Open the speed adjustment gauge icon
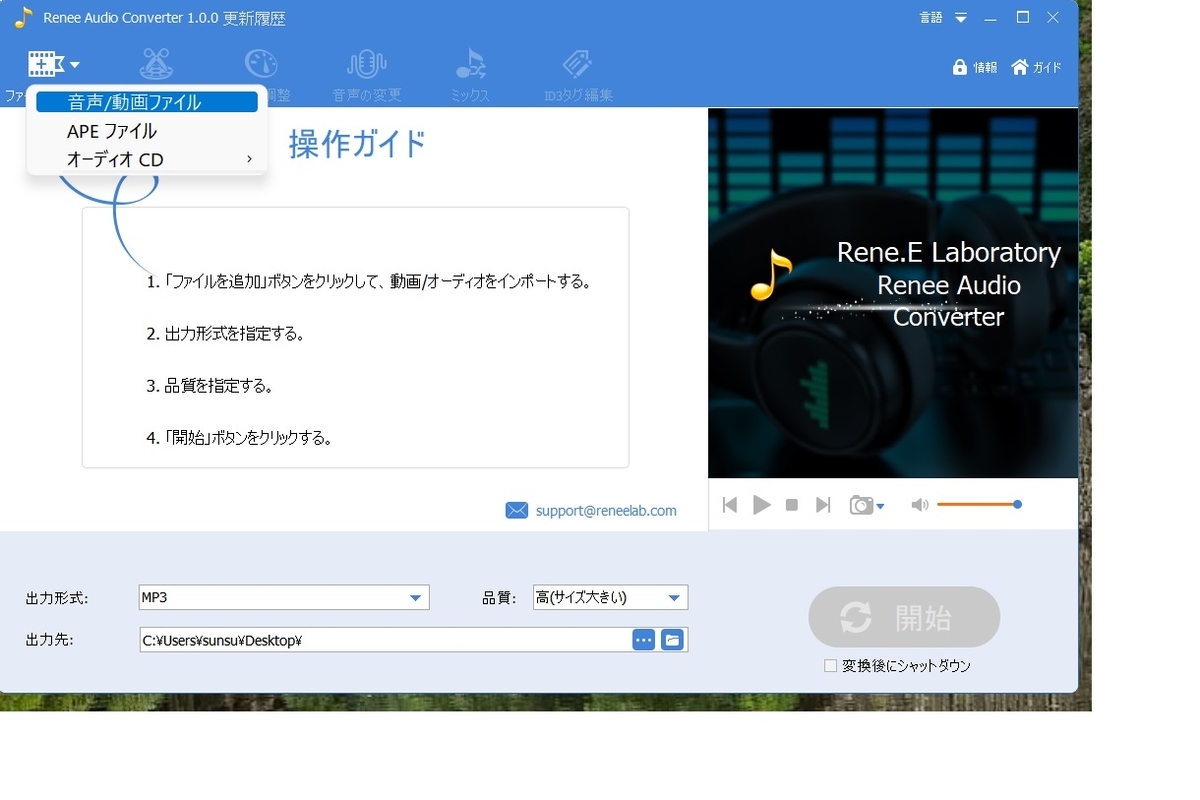1200x800 pixels. (x=261, y=64)
